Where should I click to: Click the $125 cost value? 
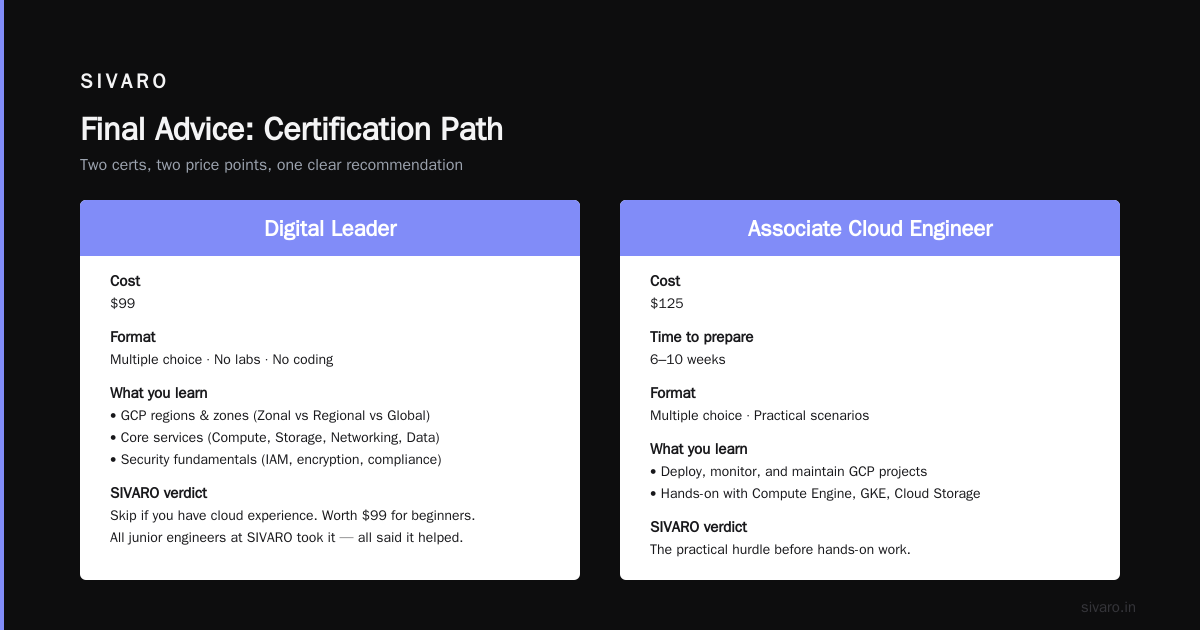point(667,303)
